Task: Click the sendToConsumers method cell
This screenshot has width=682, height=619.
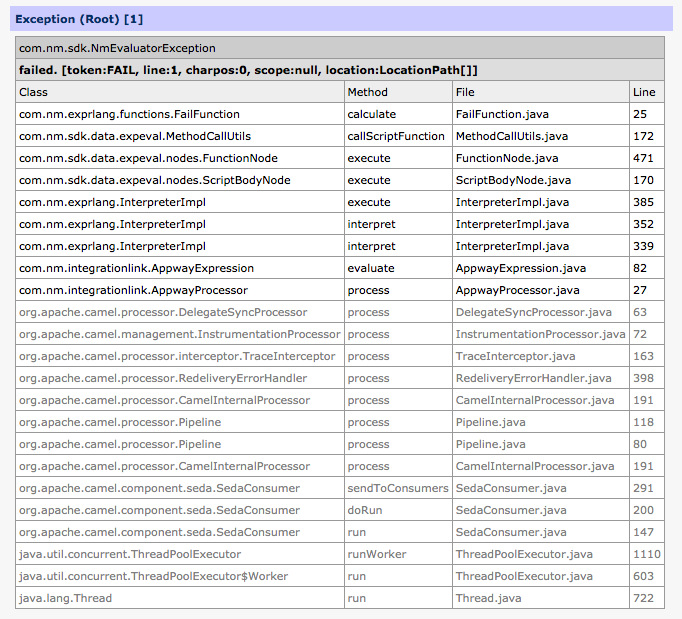Action: pos(398,488)
